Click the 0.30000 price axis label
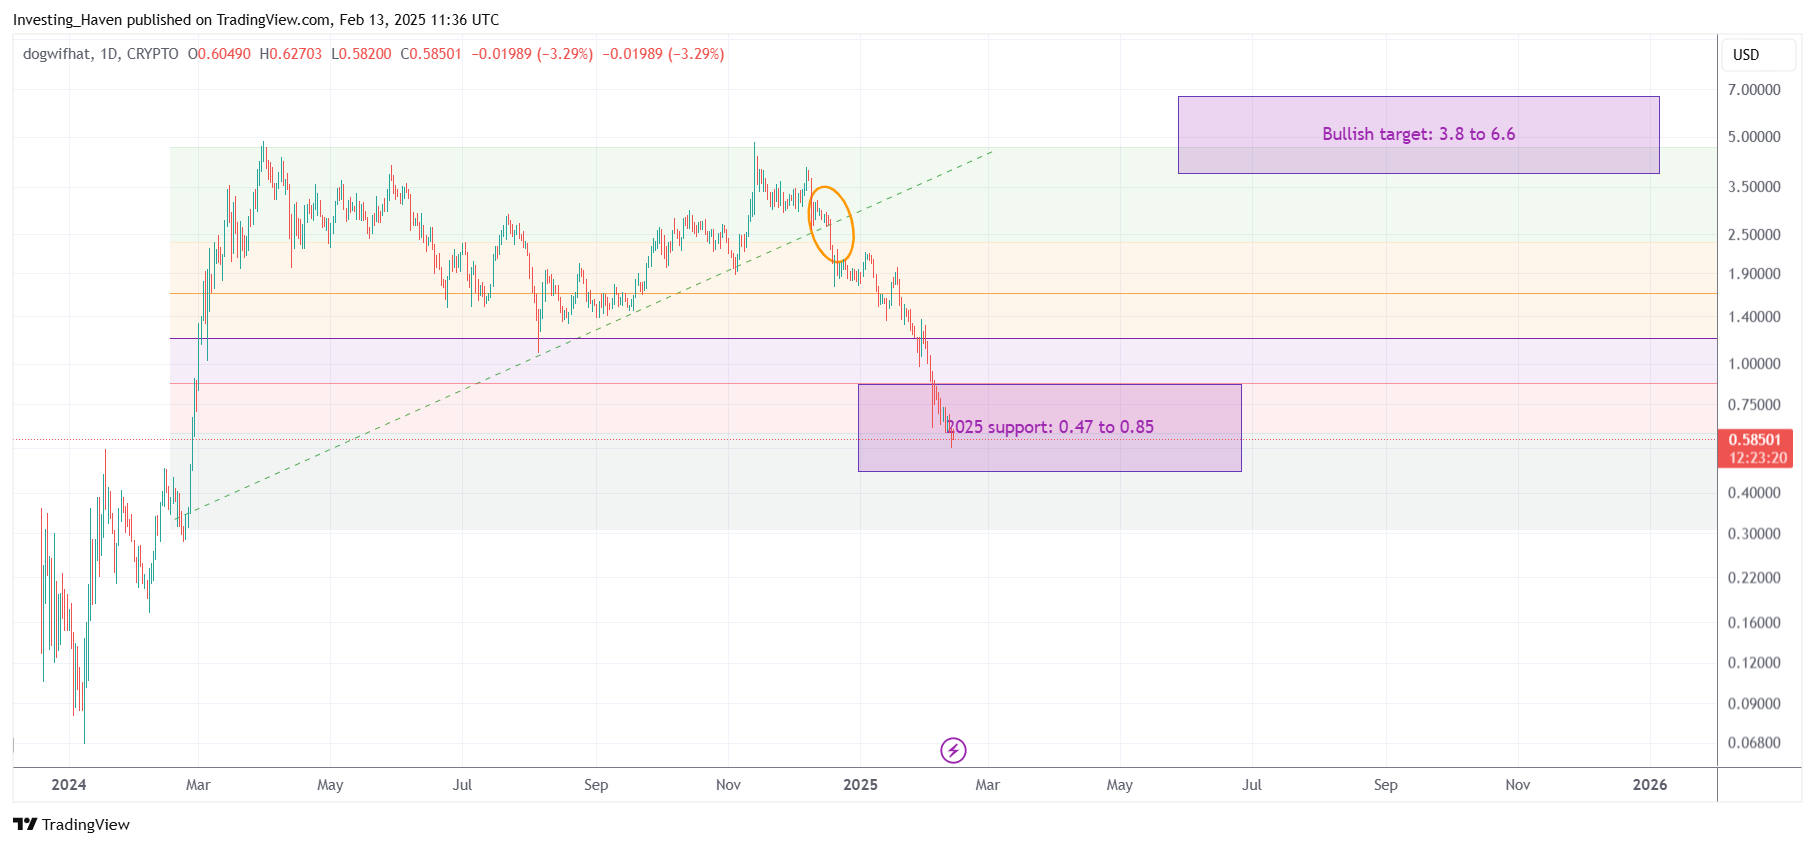Image resolution: width=1815 pixels, height=846 pixels. 1754,534
